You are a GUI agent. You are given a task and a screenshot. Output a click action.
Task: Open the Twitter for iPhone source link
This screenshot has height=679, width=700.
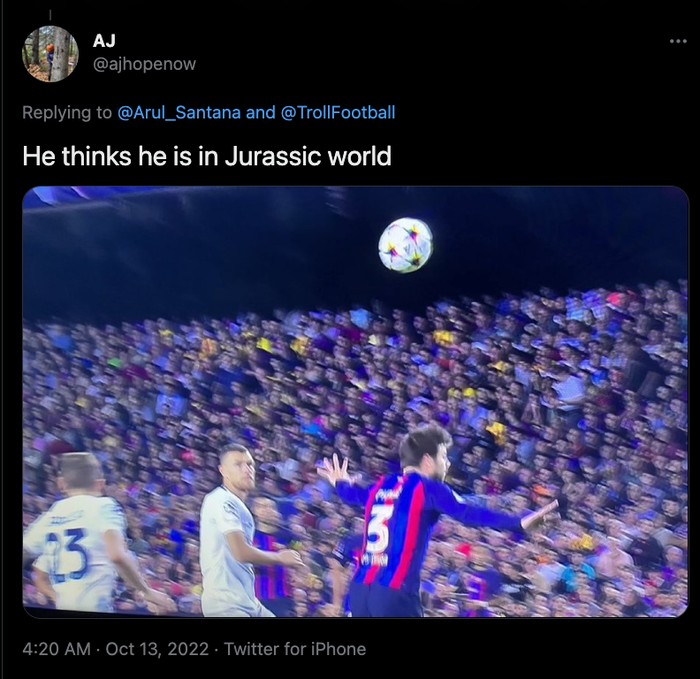pos(295,649)
